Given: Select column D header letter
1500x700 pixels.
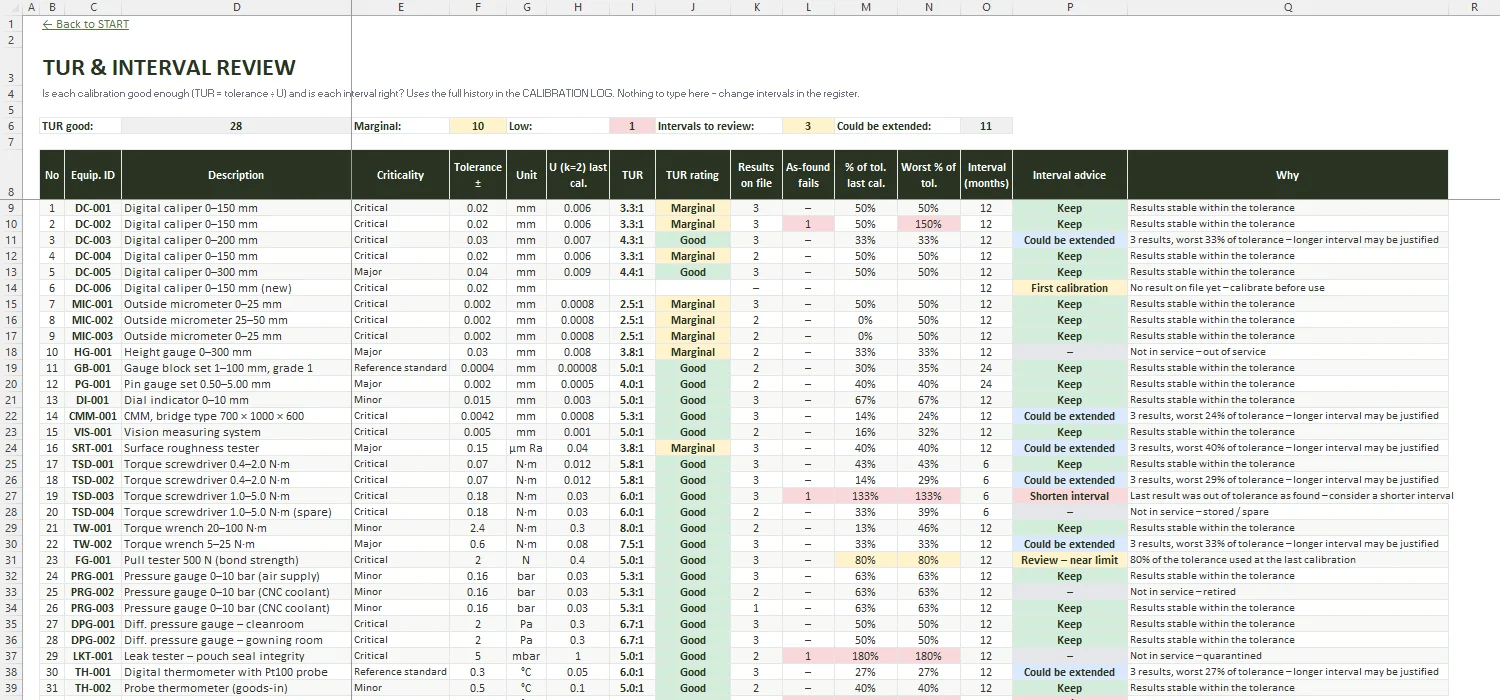Looking at the screenshot, I should tap(236, 8).
